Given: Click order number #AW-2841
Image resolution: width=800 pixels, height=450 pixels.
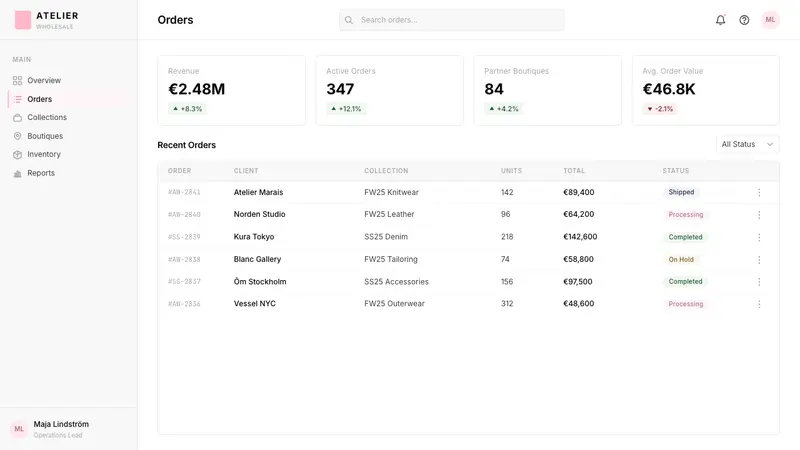Looking at the screenshot, I should (184, 192).
